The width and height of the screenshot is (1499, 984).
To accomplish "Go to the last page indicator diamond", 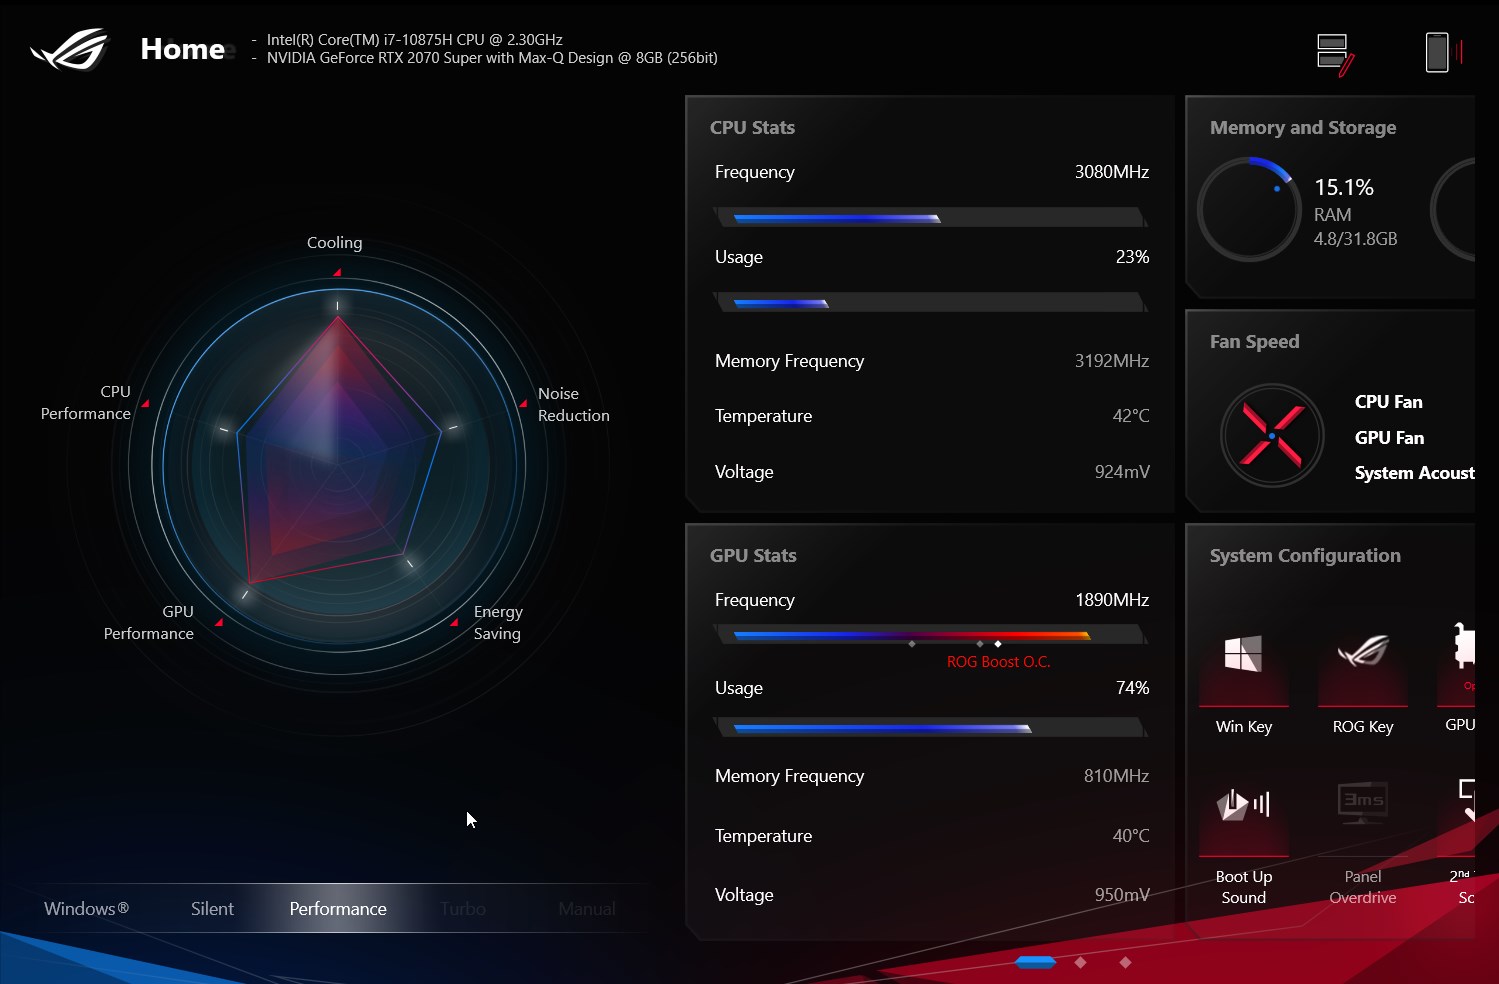I will point(1125,962).
